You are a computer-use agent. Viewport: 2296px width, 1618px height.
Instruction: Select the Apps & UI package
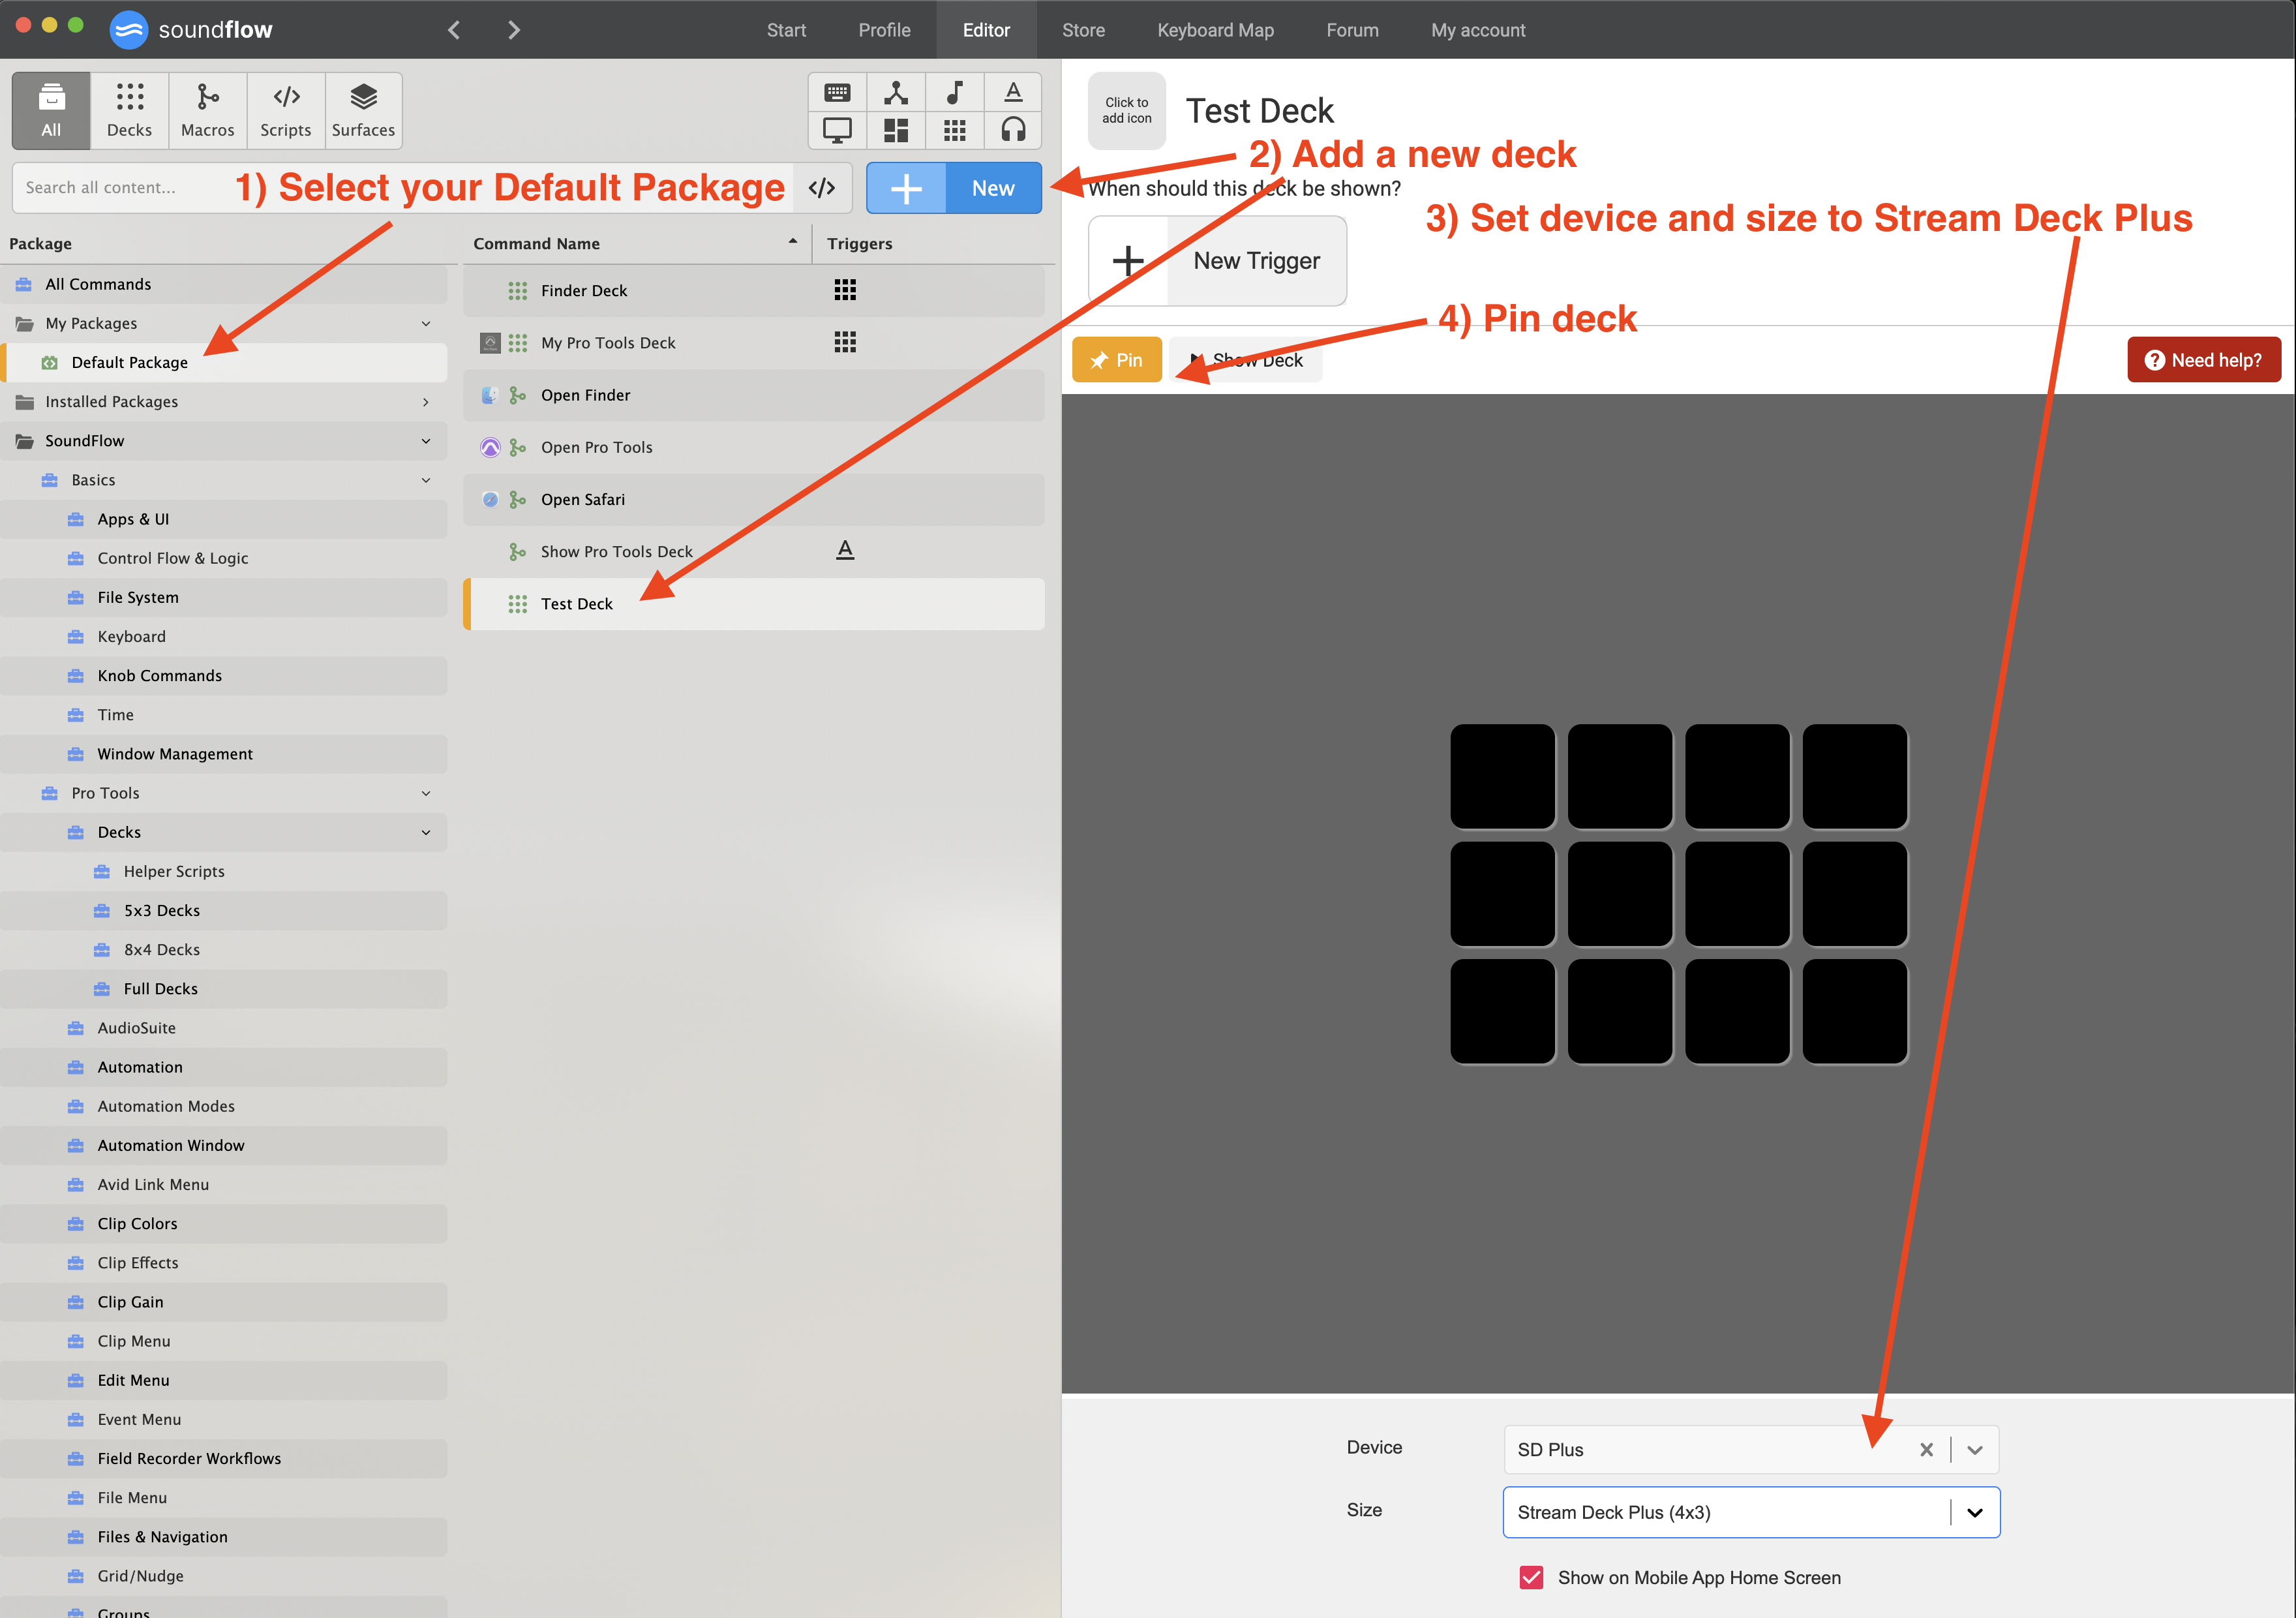[224, 519]
